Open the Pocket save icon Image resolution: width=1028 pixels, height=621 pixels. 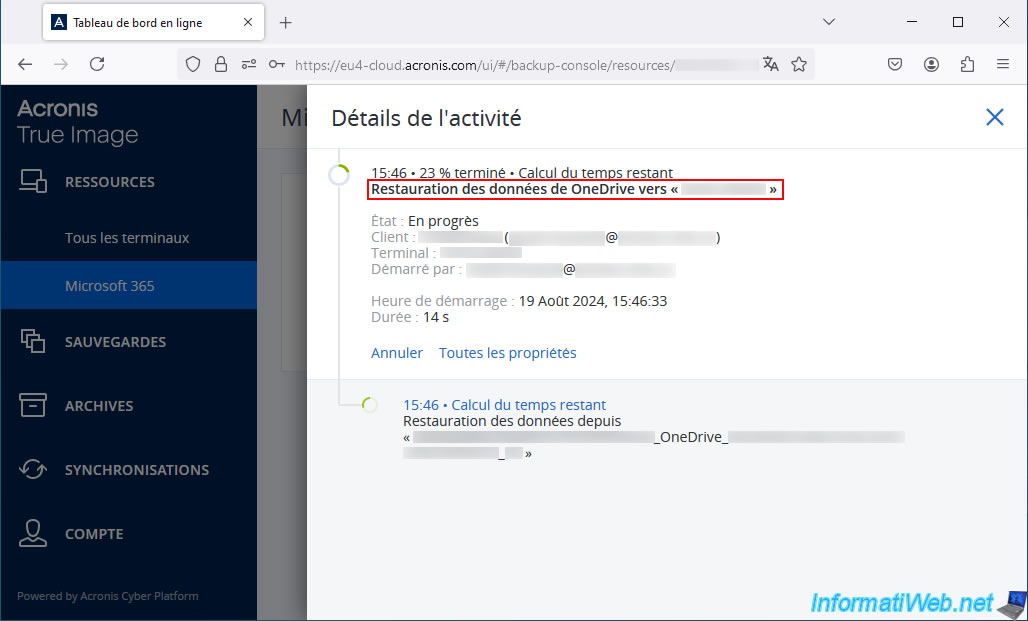pos(895,64)
